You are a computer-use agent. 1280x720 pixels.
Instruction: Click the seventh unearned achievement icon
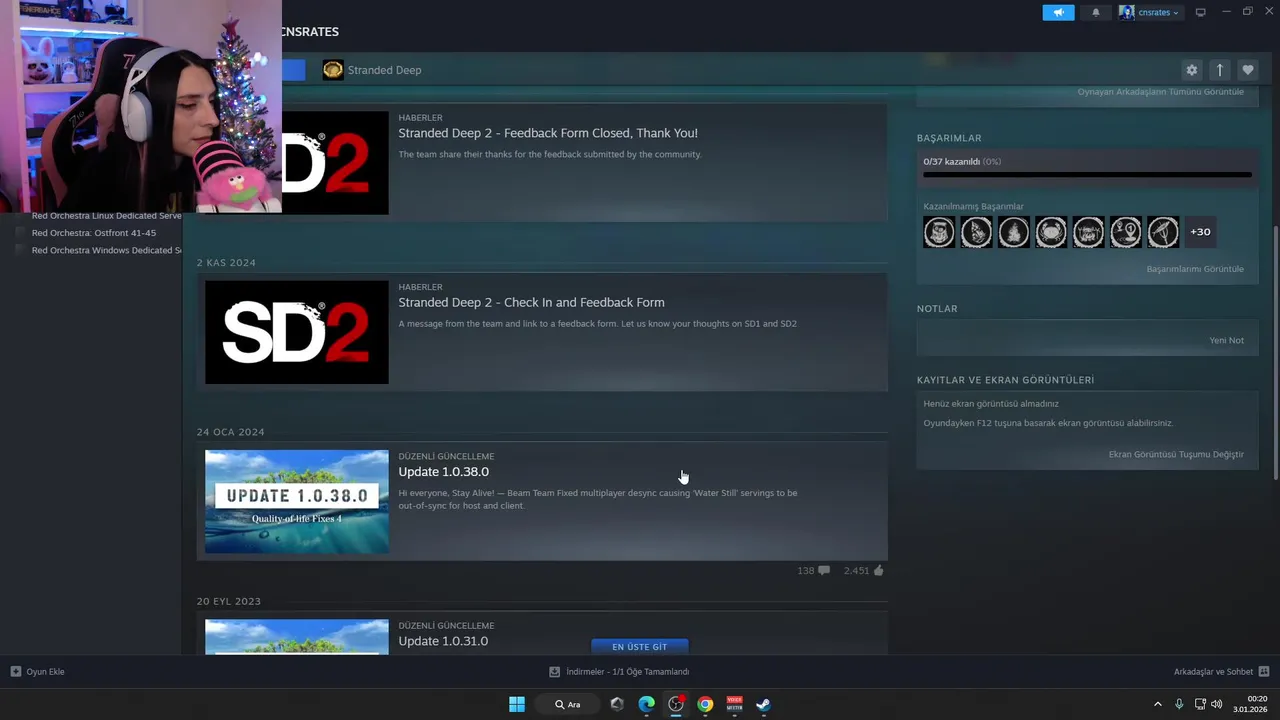(x=1163, y=232)
